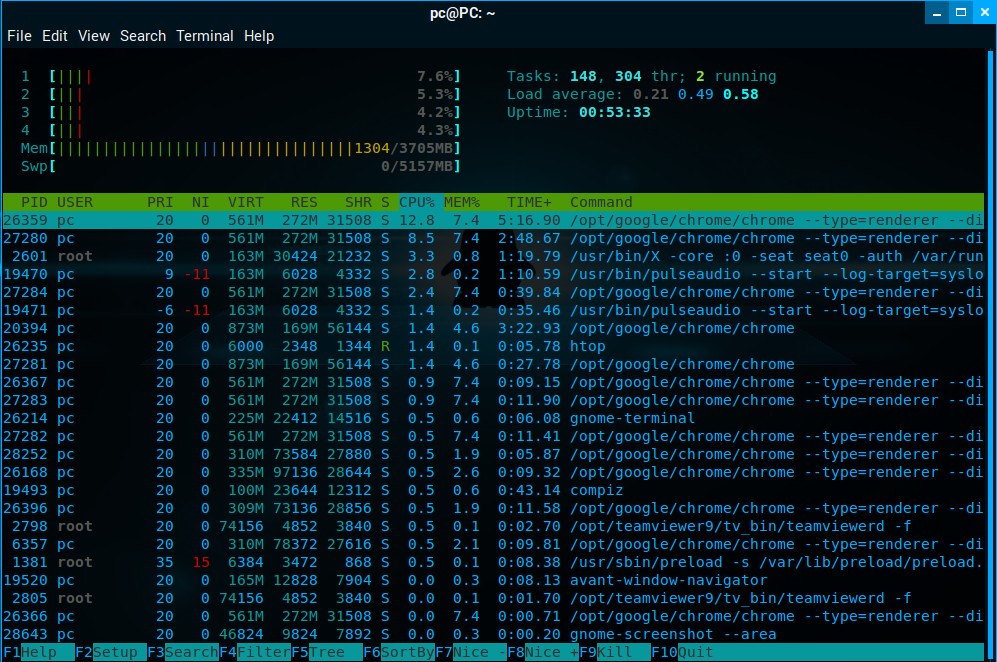Select the preload process row PID 1381

click(493, 563)
